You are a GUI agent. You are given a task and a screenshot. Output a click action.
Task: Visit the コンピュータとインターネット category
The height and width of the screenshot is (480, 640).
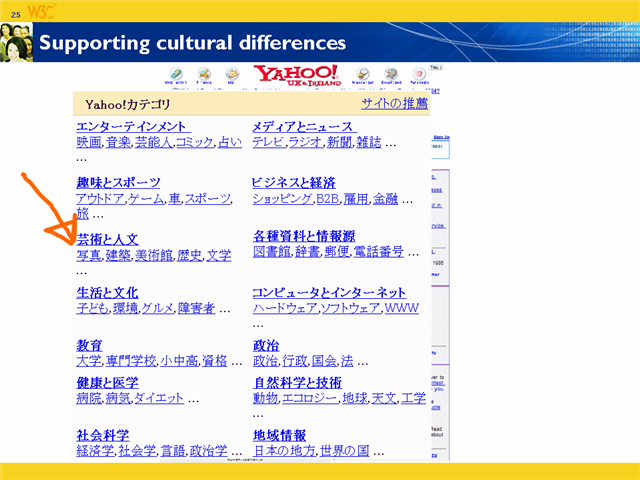tap(329, 293)
